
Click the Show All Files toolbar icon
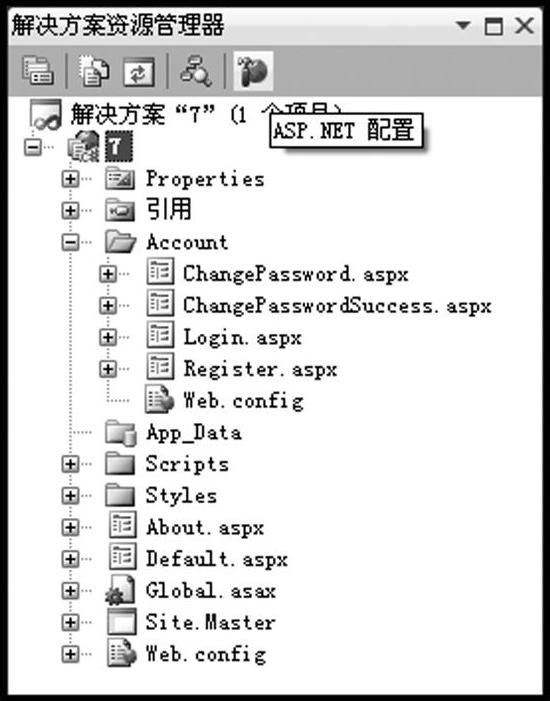click(94, 70)
